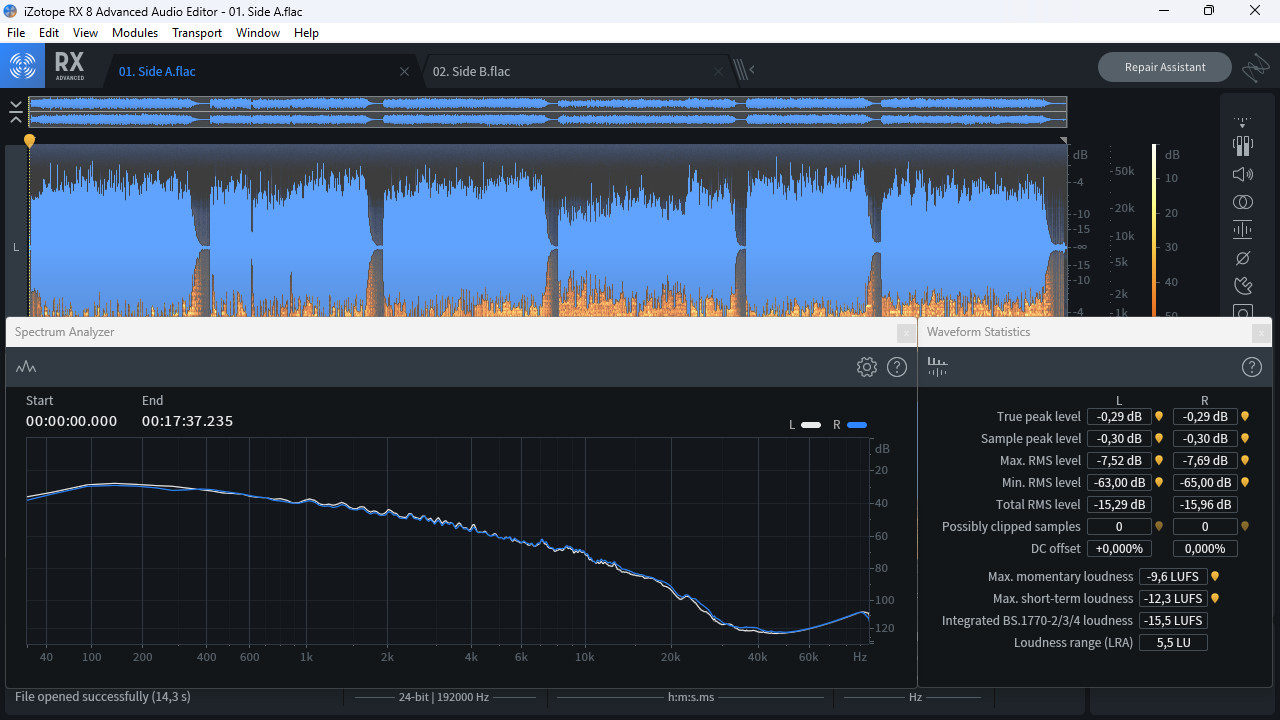Expand the tab overflow list arrow

751,70
